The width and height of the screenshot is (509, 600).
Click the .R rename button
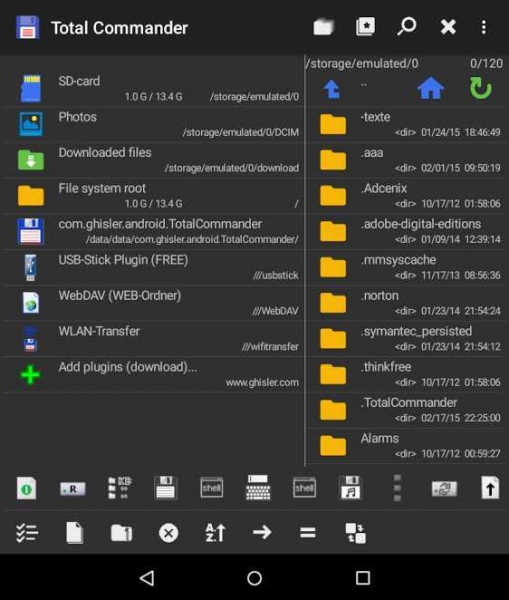click(73, 489)
